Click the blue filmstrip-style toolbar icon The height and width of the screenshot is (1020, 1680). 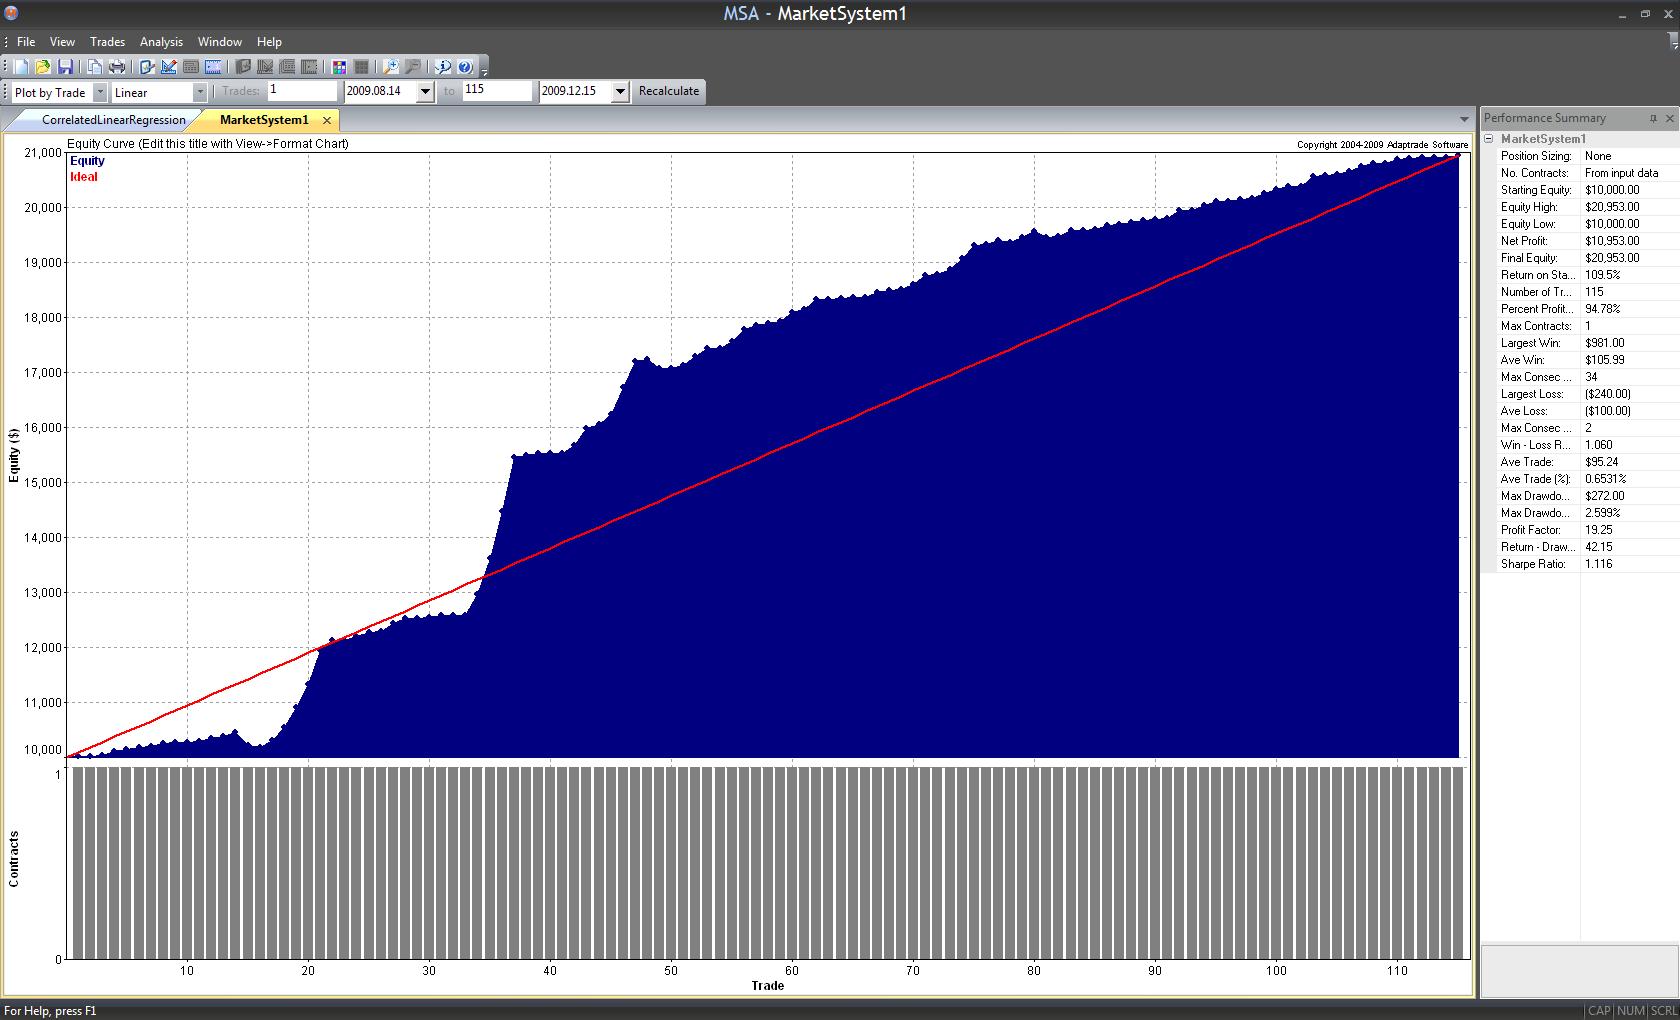pyautogui.click(x=213, y=67)
